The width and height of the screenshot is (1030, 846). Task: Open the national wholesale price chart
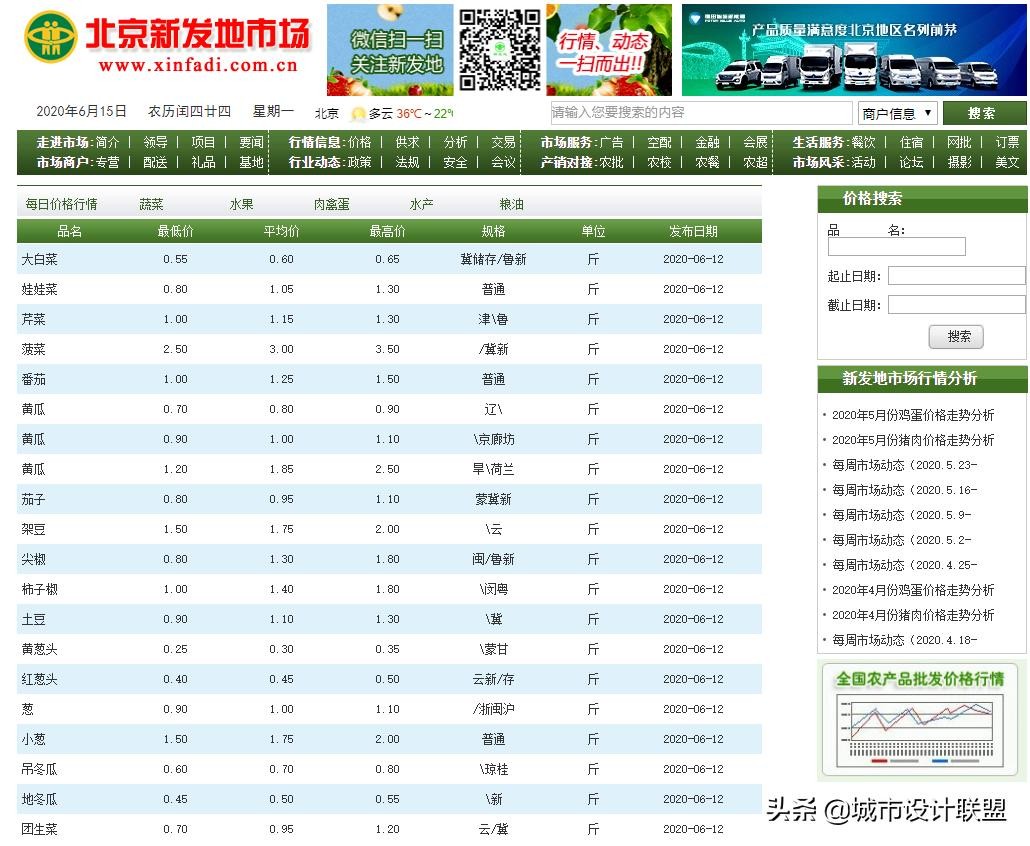coord(921,720)
